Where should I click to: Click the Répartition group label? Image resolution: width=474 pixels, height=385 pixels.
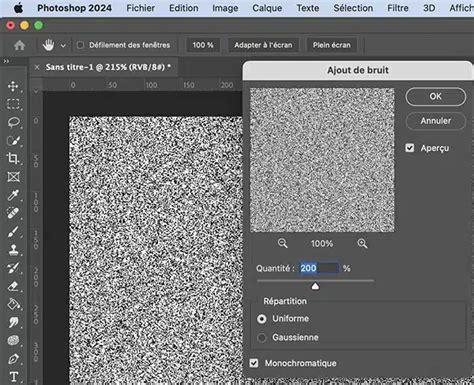[x=285, y=301]
